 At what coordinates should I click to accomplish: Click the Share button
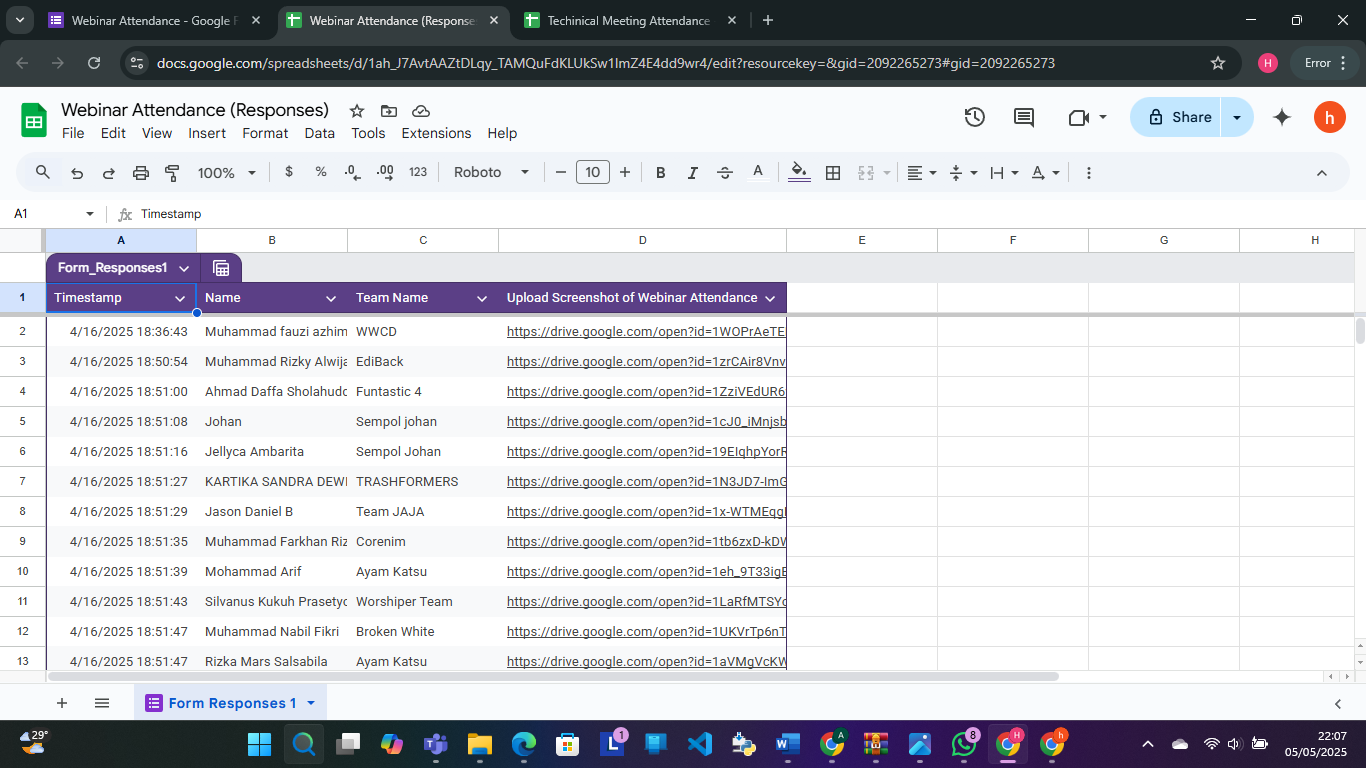coord(1176,117)
